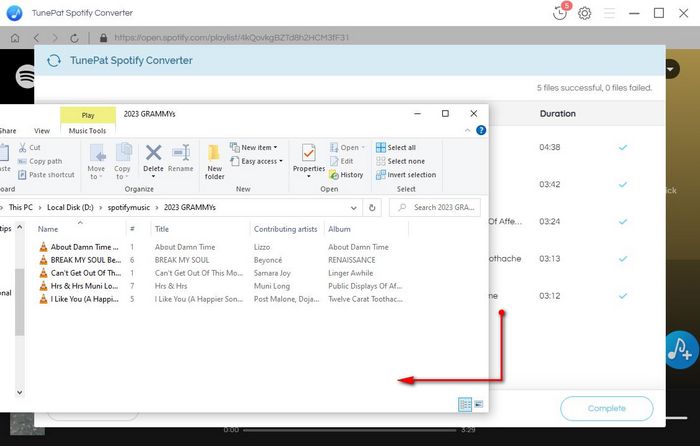Open the Music Tools tab

pos(88,131)
